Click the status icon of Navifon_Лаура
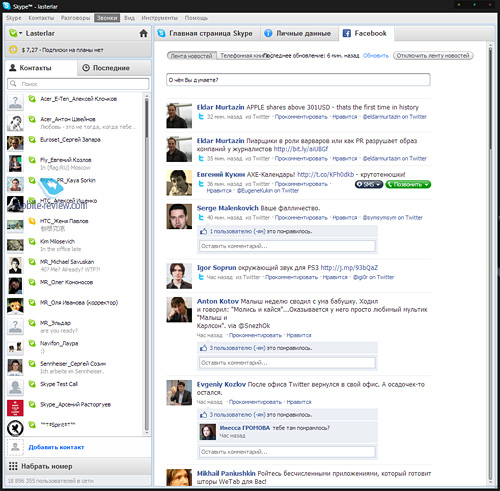Viewport: 500px width, 491px height. pos(32,343)
